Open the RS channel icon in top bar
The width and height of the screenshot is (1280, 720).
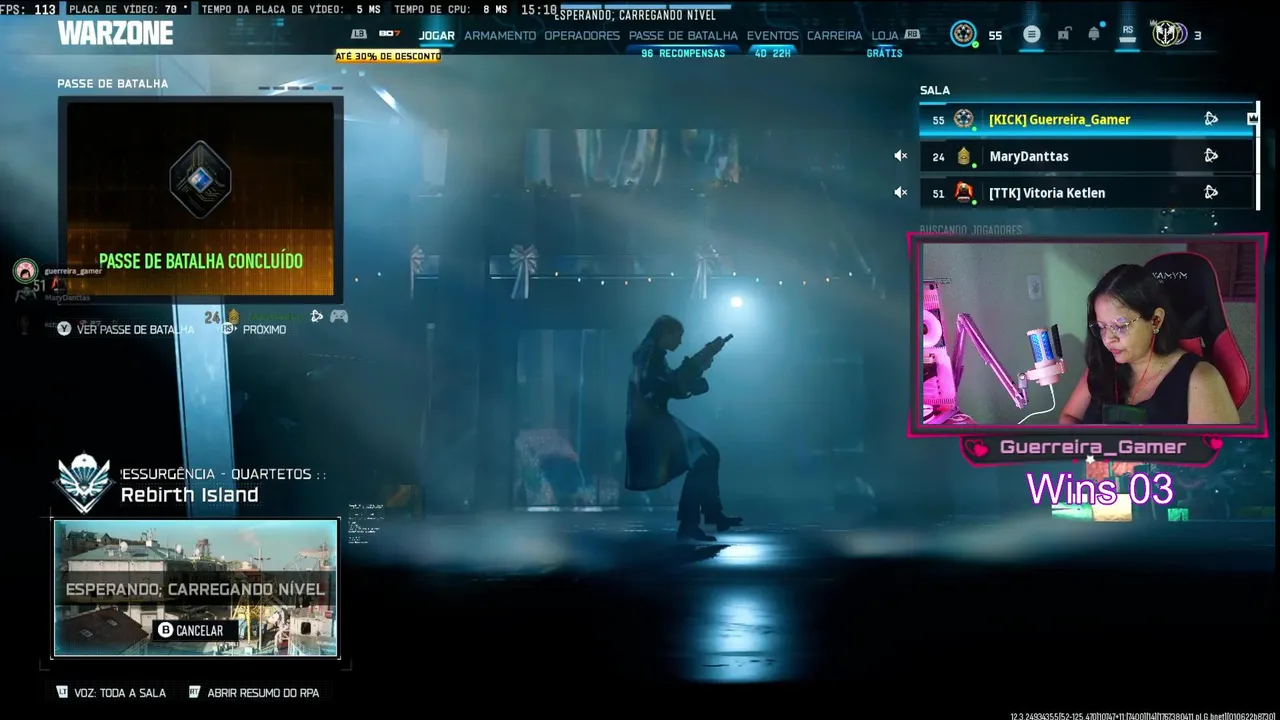1128,33
